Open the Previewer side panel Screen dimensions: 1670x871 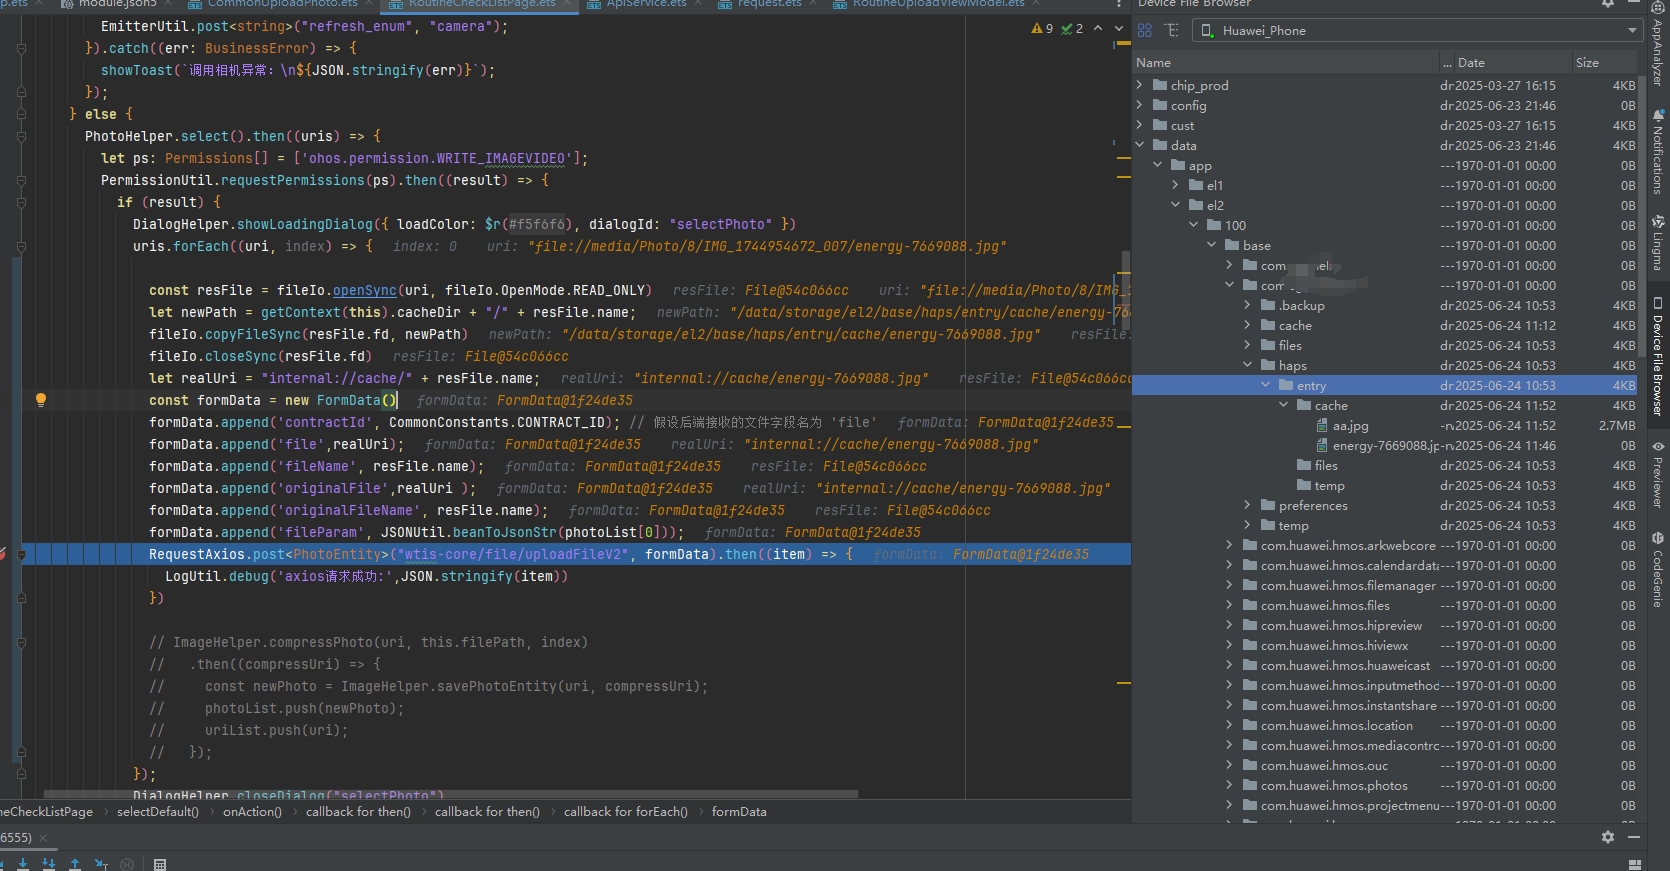click(1657, 475)
